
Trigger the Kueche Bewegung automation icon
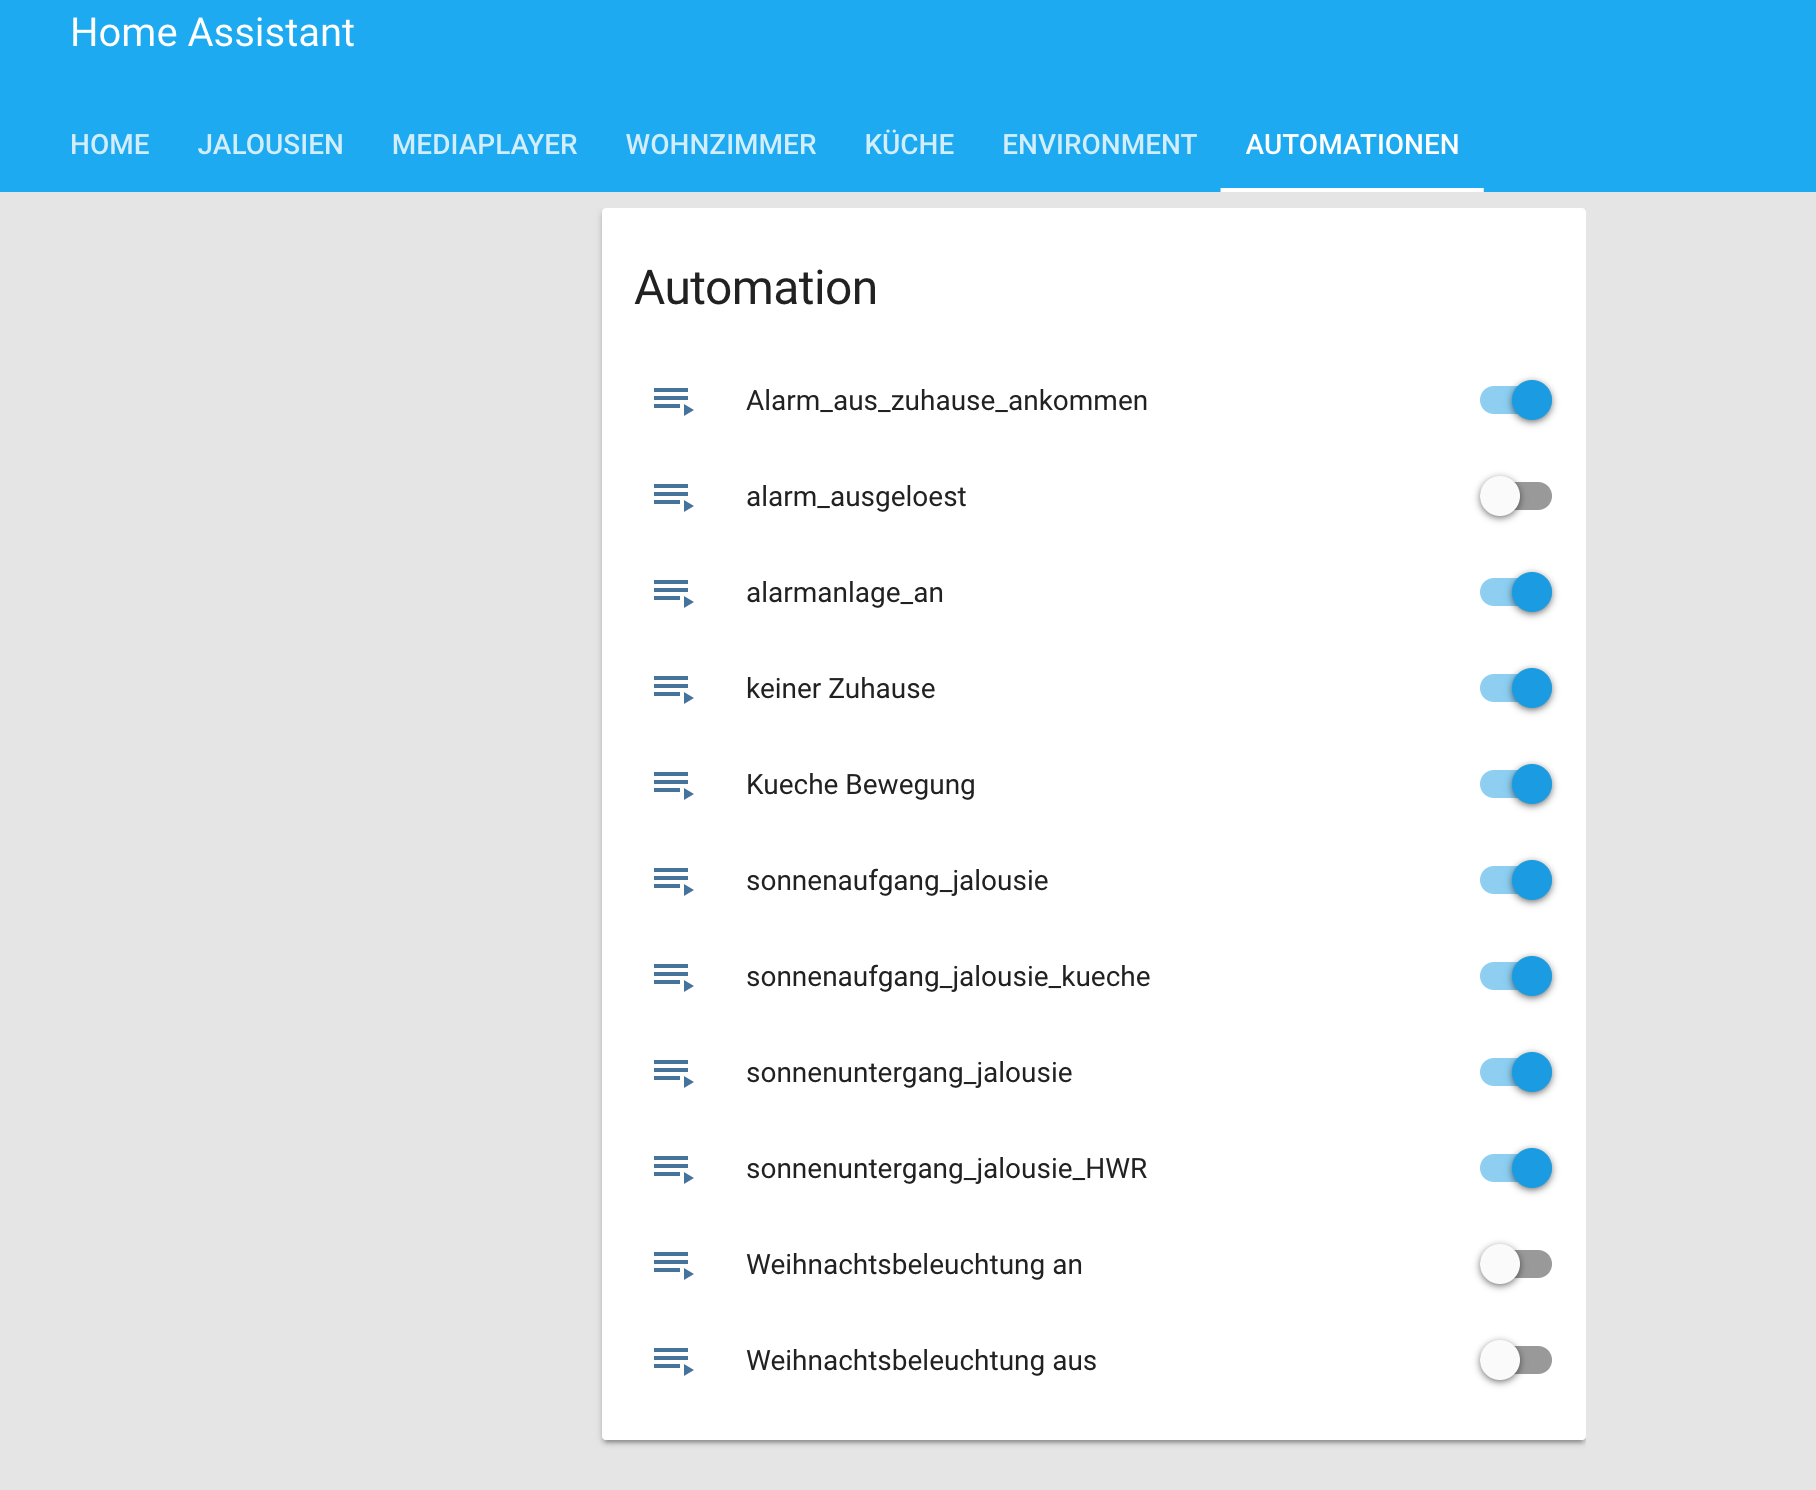[x=672, y=784]
